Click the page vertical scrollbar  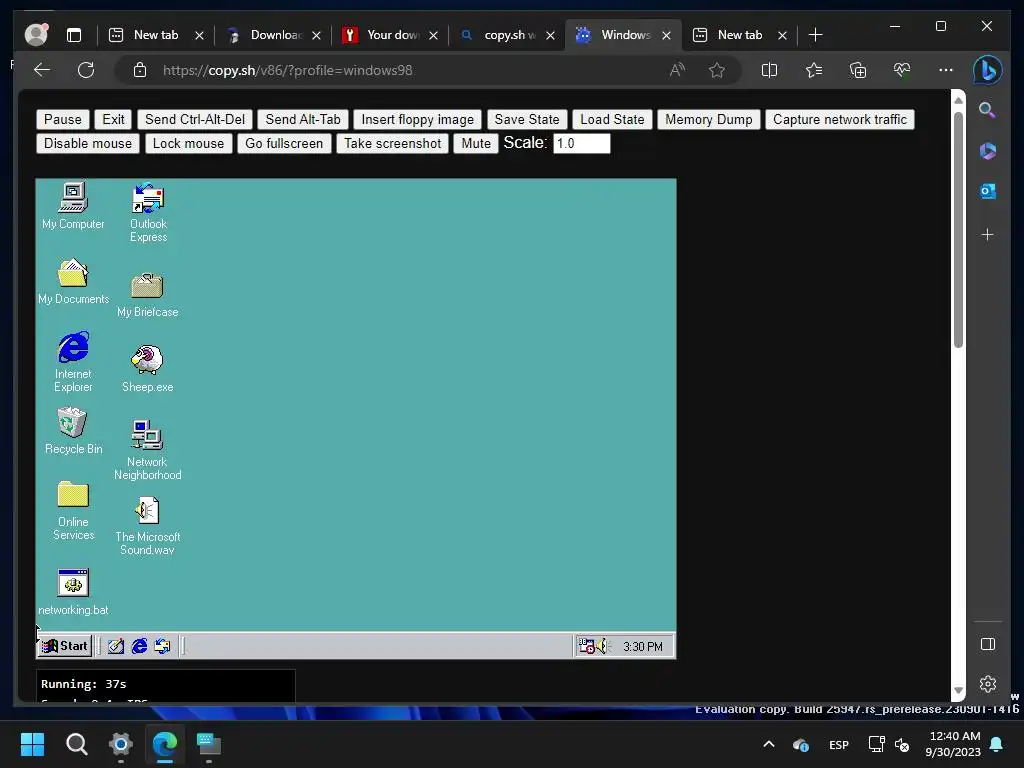[x=958, y=229]
